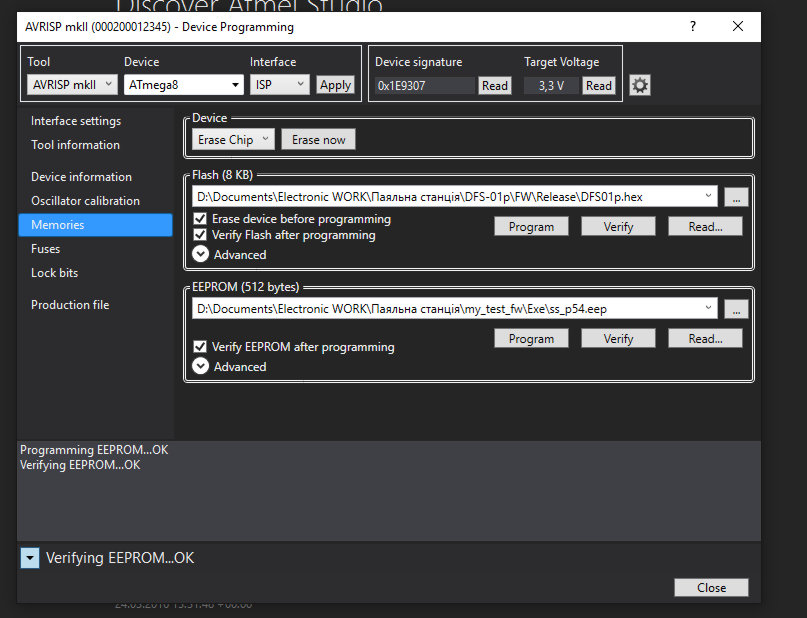Read the target voltage

(599, 85)
